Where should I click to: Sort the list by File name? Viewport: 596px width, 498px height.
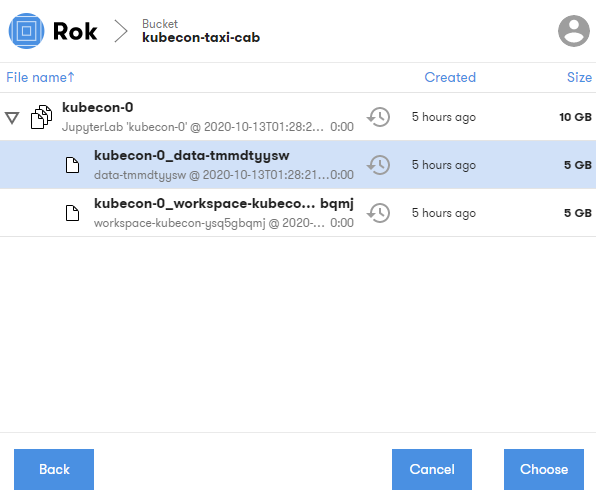[40, 77]
